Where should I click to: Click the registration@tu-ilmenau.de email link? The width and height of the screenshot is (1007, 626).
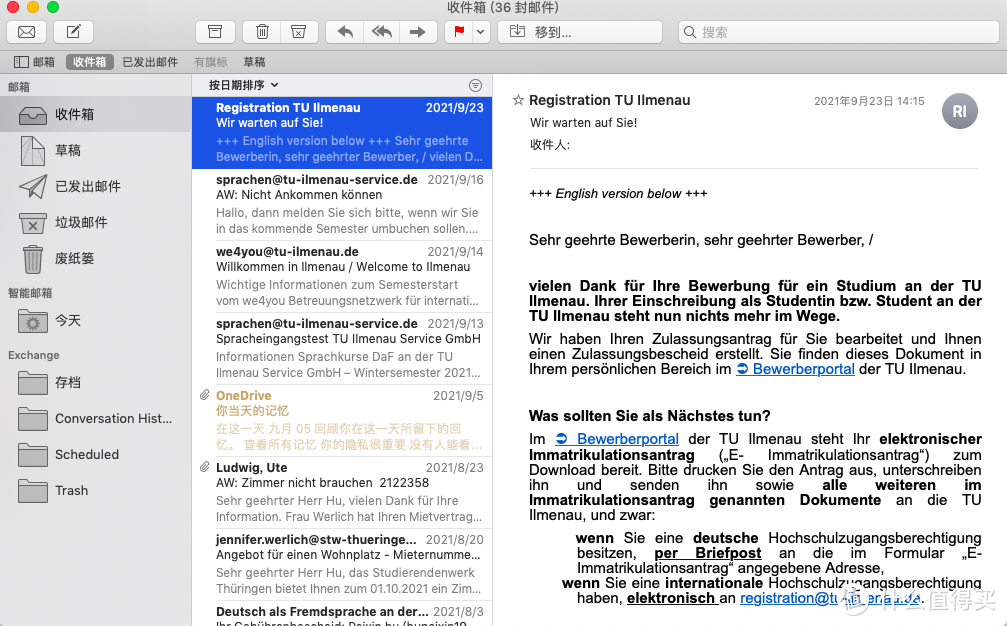click(x=831, y=598)
